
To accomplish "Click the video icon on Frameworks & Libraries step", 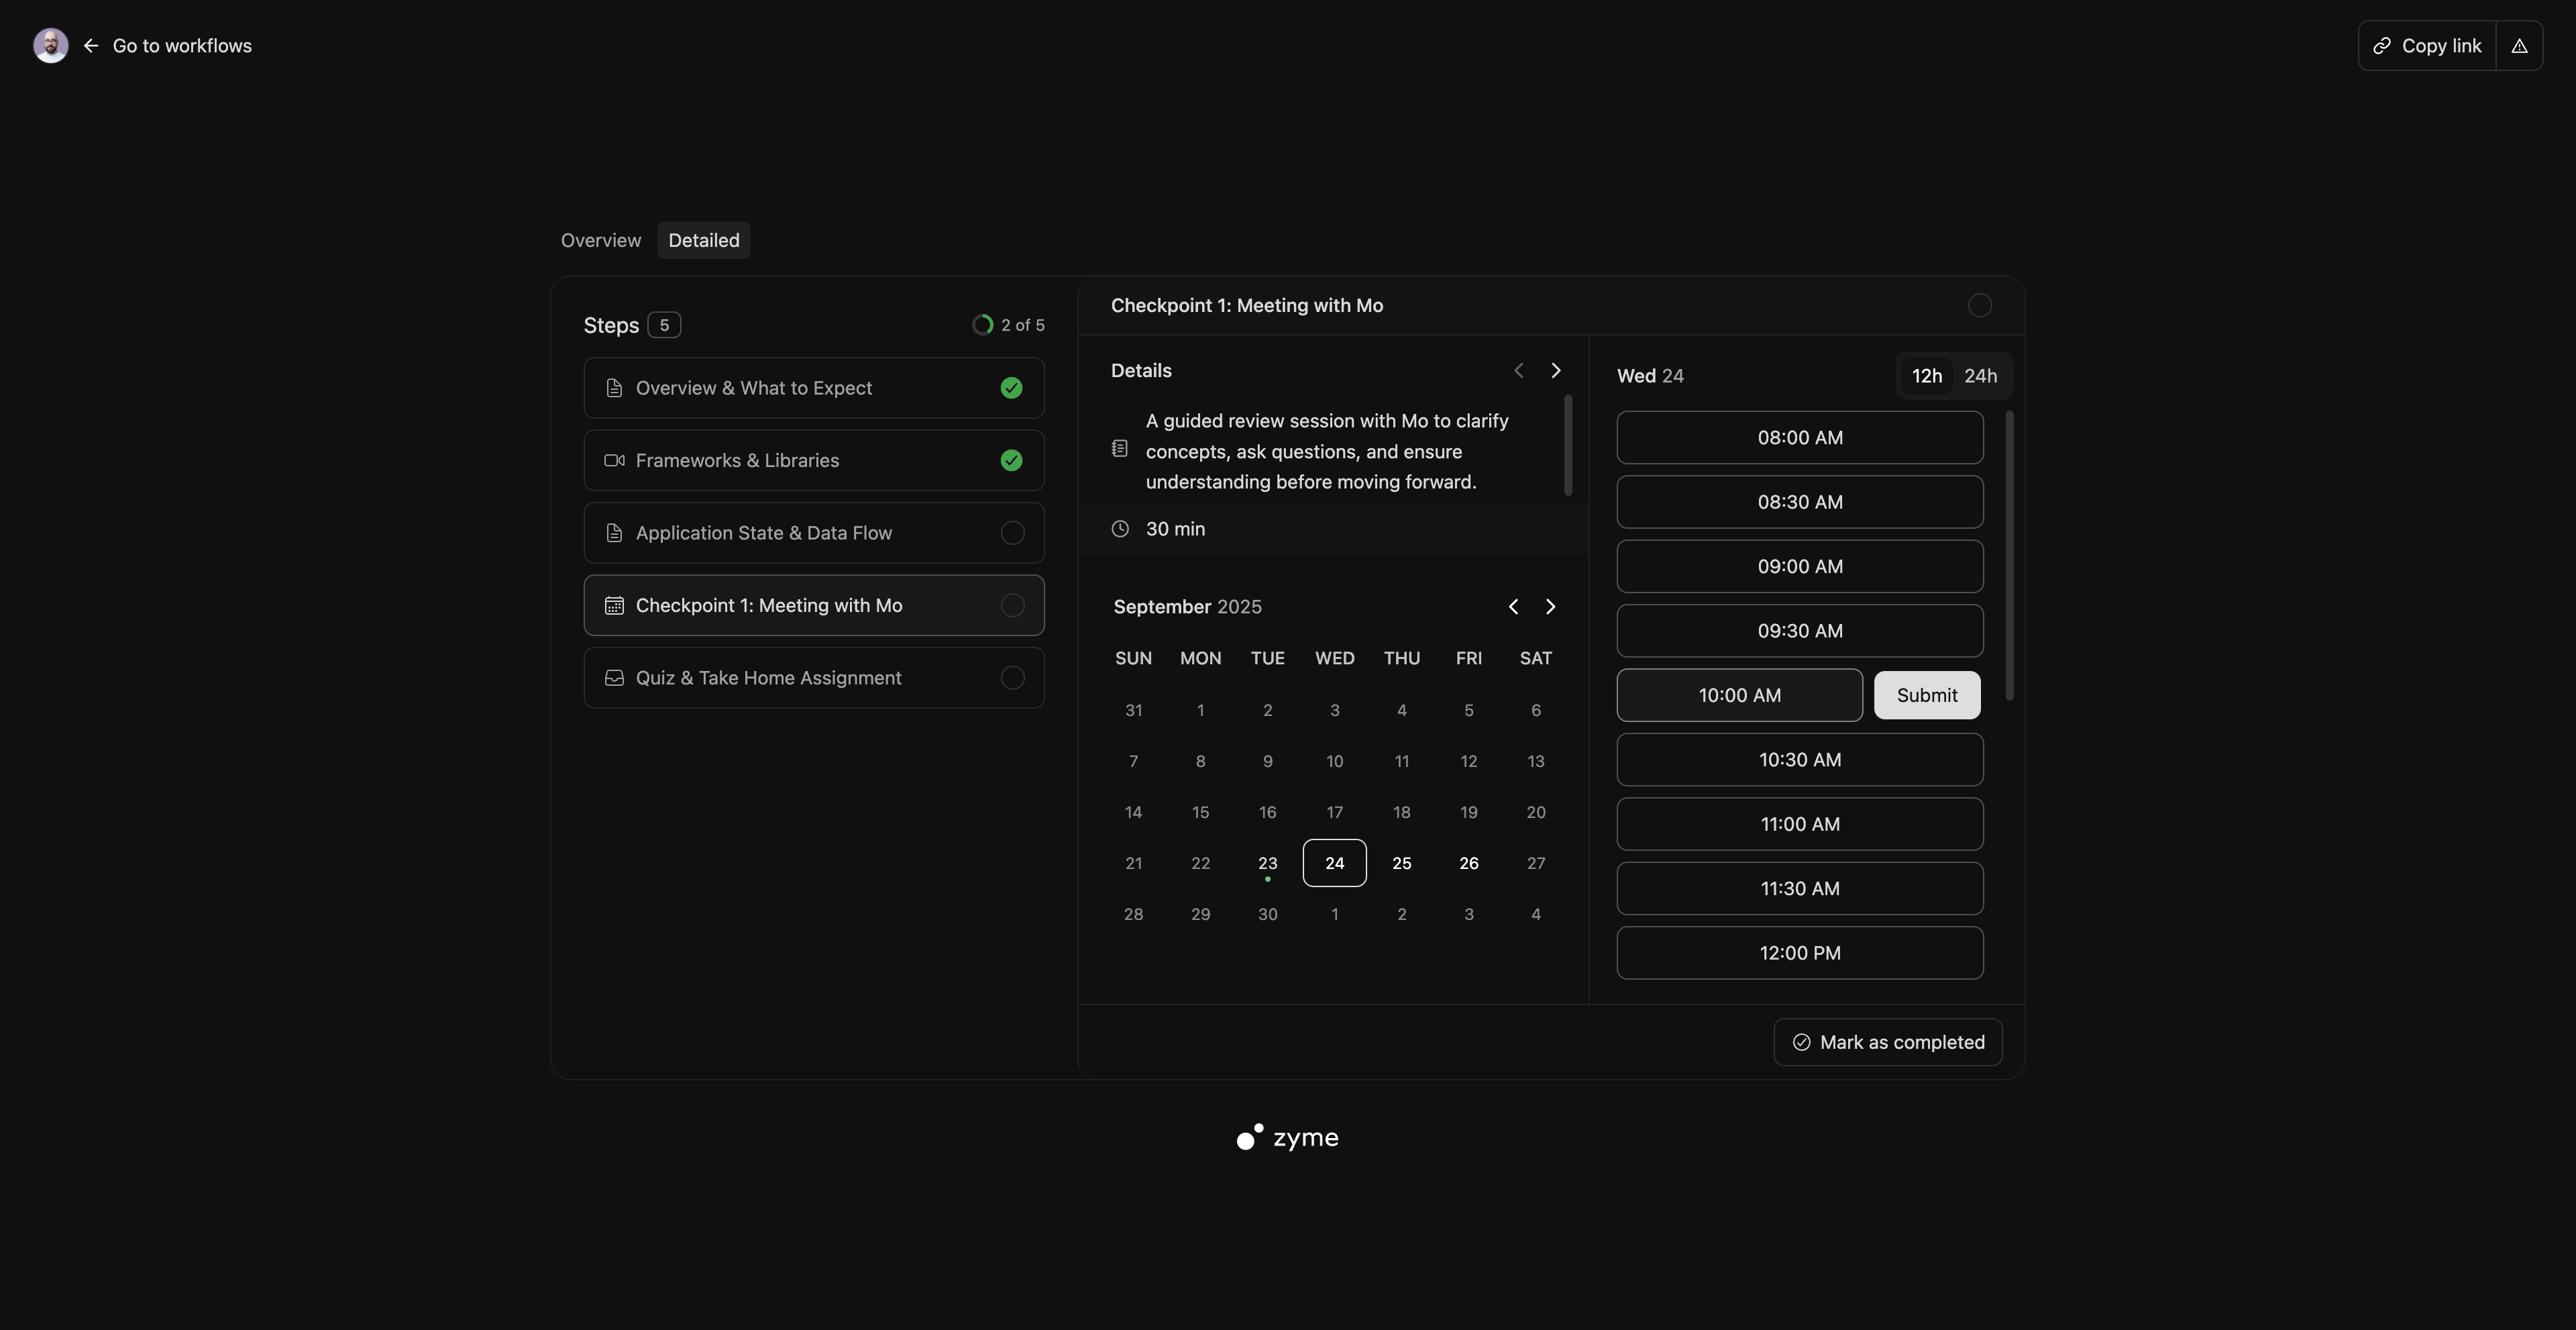I will click(x=614, y=461).
